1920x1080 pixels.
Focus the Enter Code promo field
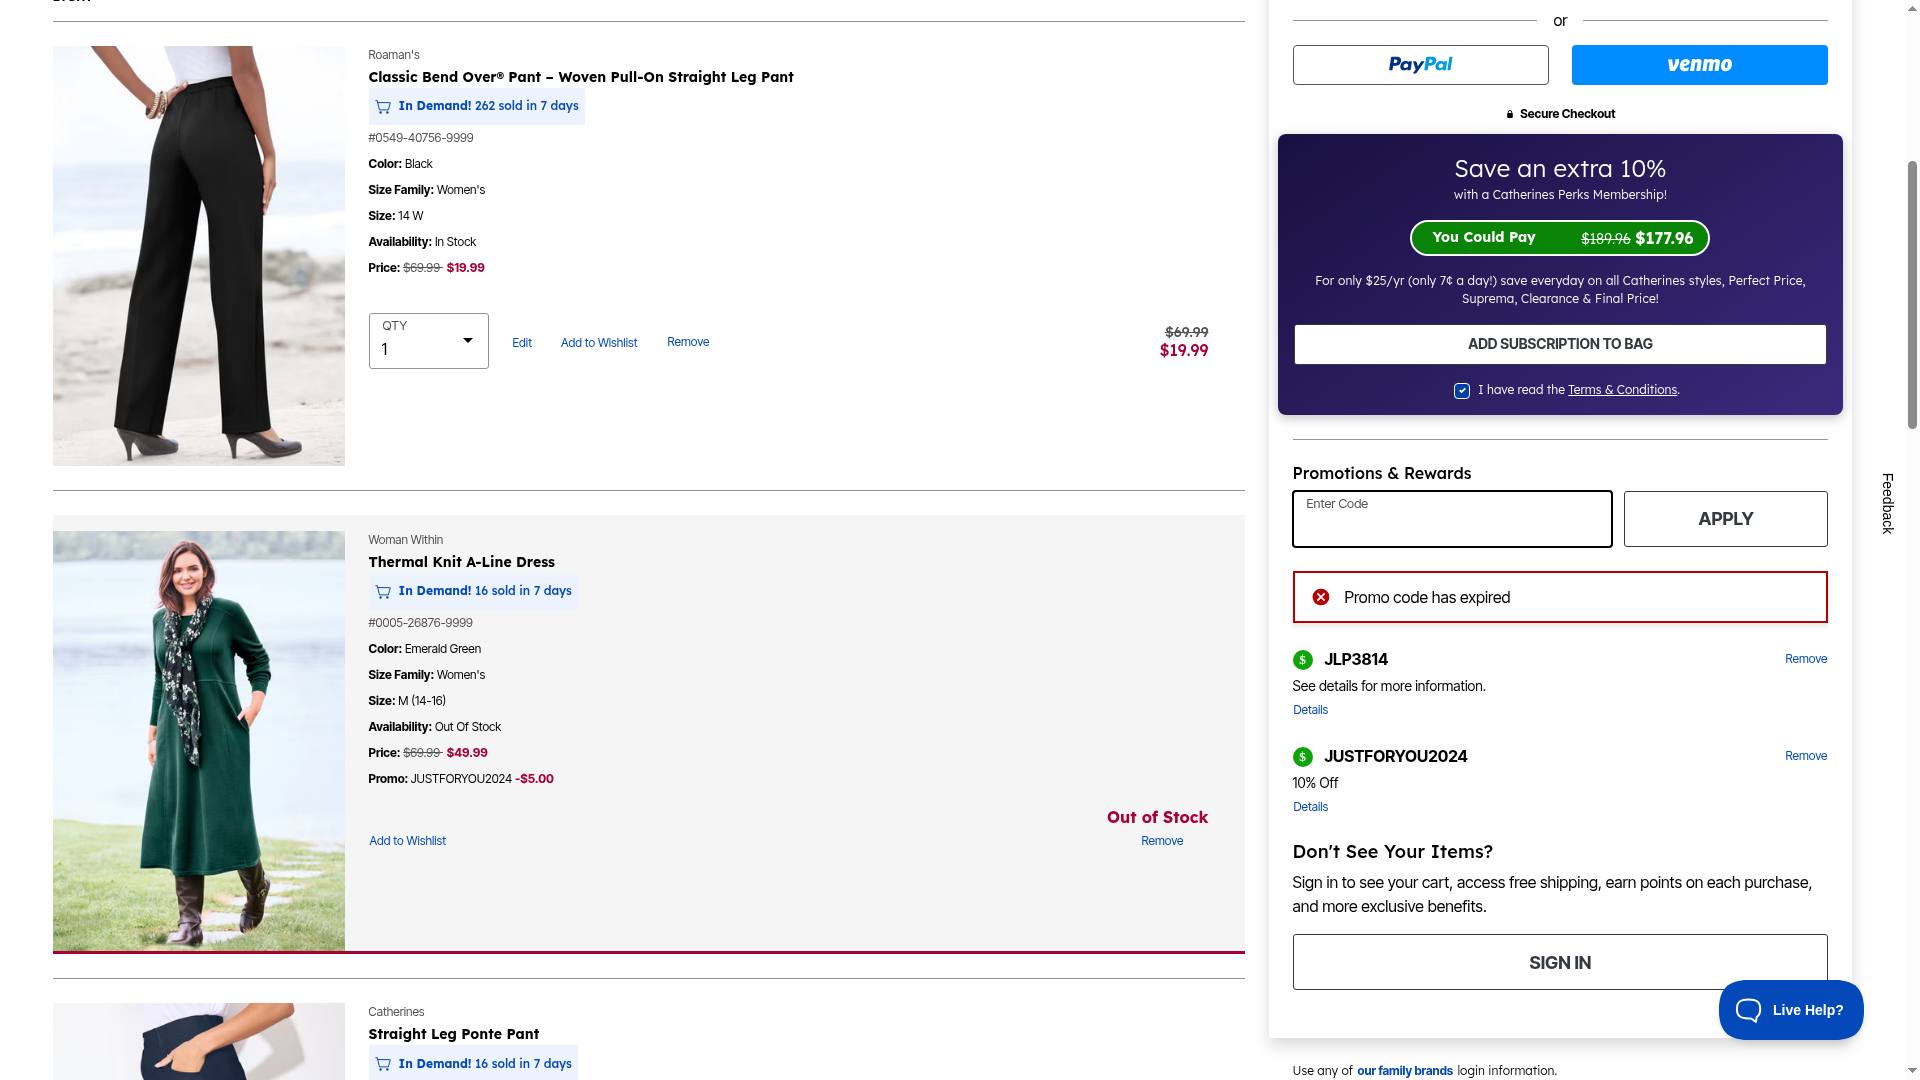tap(1451, 519)
